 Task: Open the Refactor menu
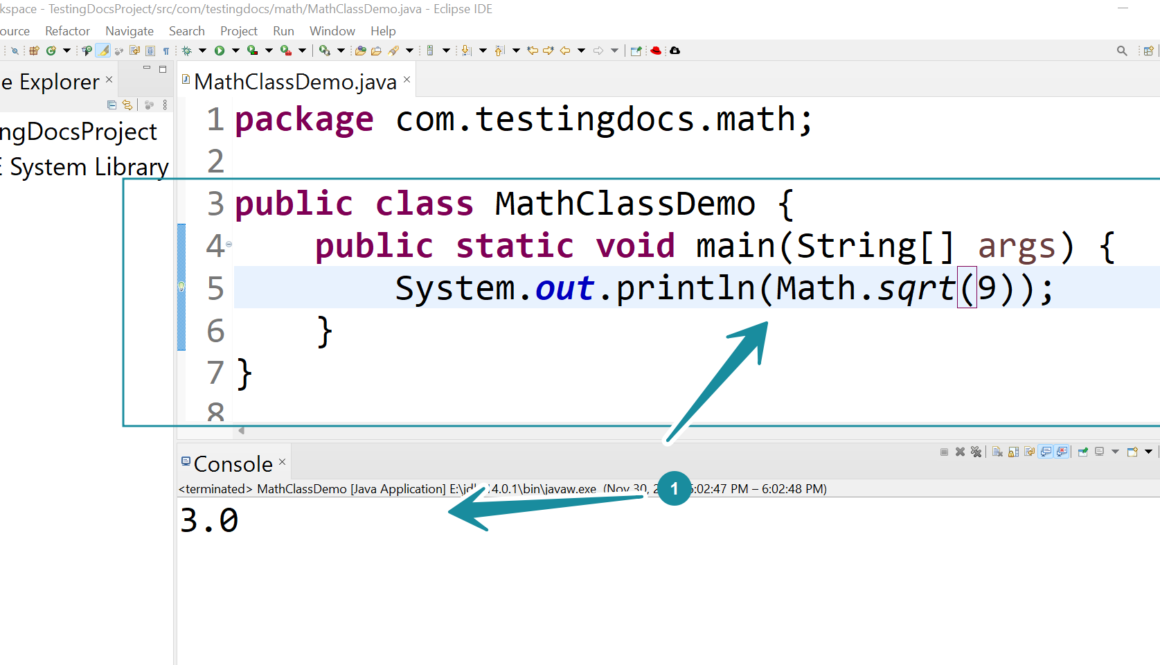pyautogui.click(x=67, y=31)
